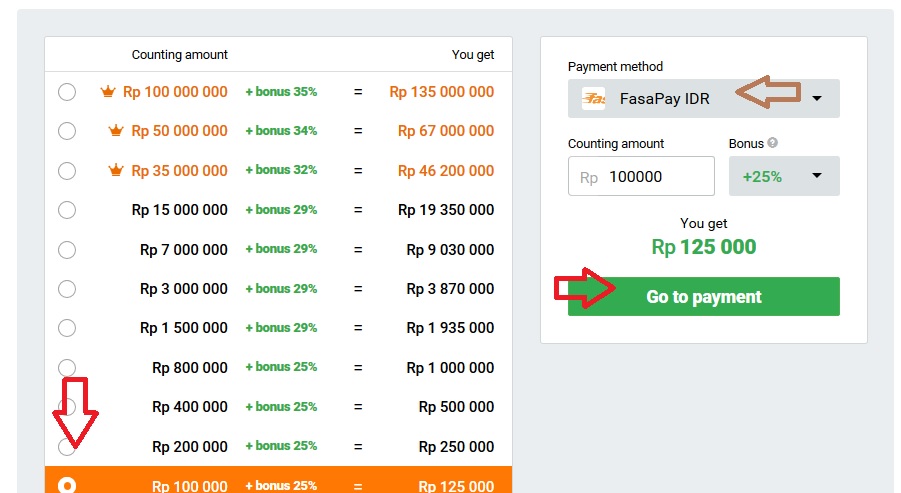This screenshot has width=901, height=493.
Task: Pick the Rp 15 000 000 radio option
Action: 67,210
